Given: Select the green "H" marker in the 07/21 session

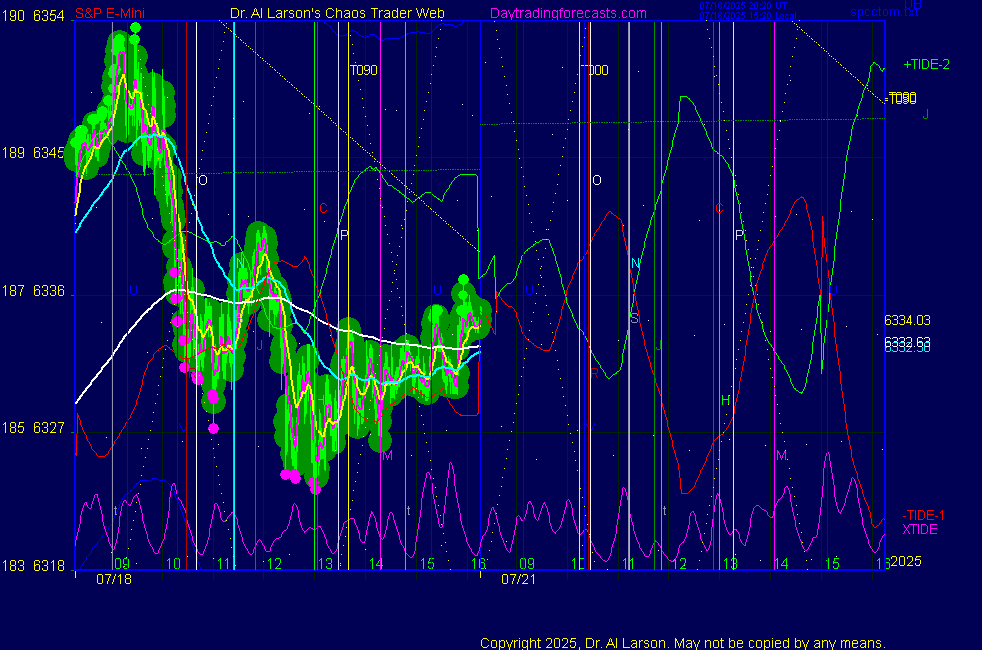Looking at the screenshot, I should [x=726, y=400].
